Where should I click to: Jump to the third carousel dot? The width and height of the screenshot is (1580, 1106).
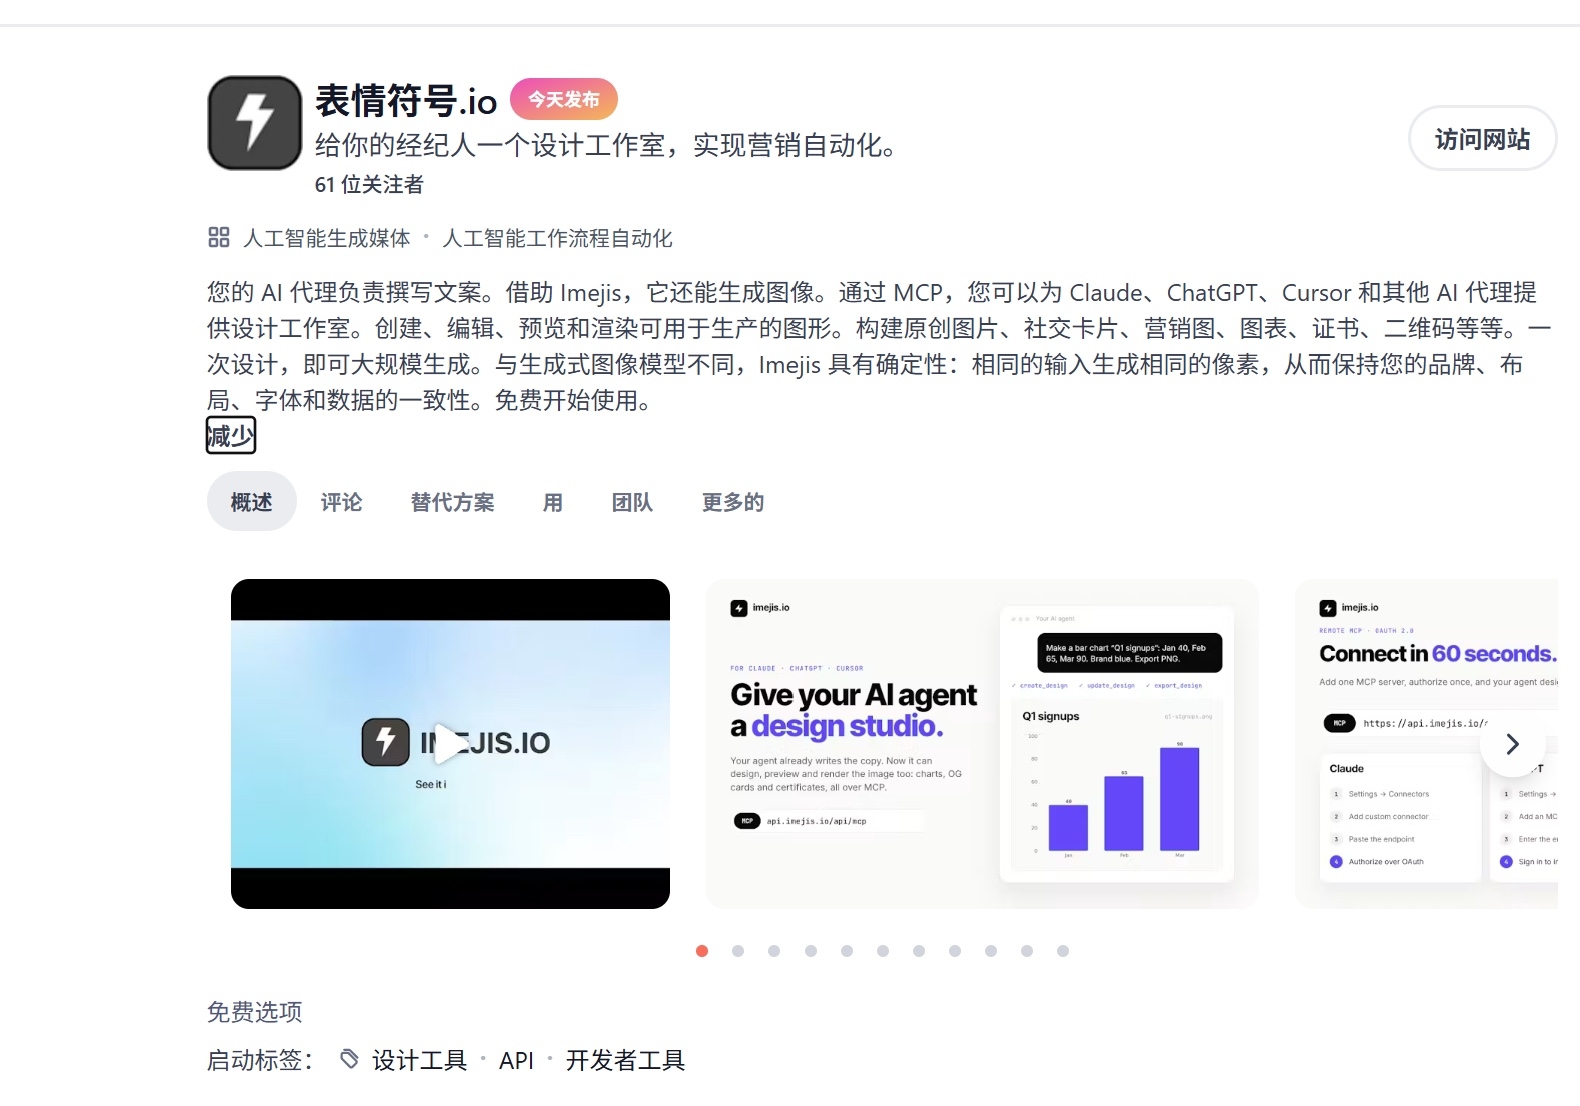(774, 951)
